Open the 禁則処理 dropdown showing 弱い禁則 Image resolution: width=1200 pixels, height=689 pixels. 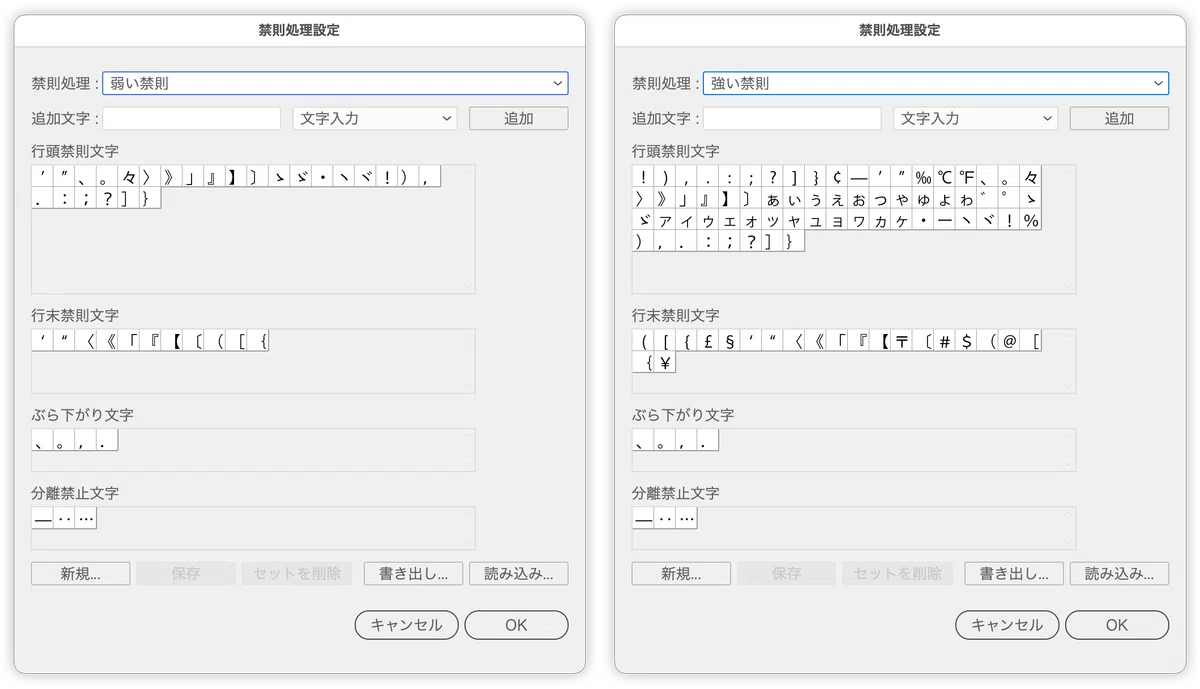pos(335,83)
